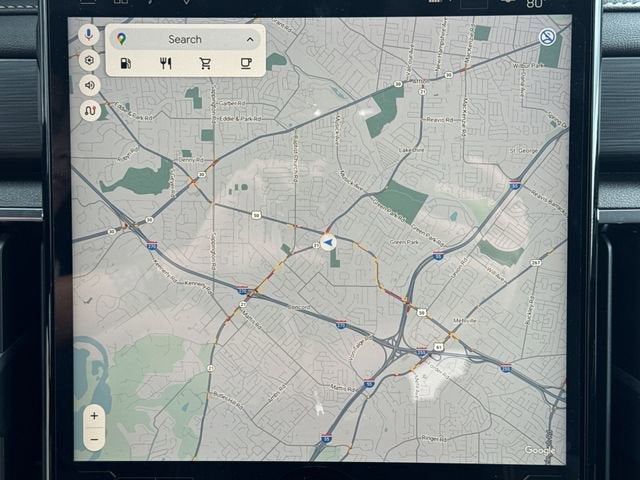Tap the Google logo at bottom right

click(540, 450)
